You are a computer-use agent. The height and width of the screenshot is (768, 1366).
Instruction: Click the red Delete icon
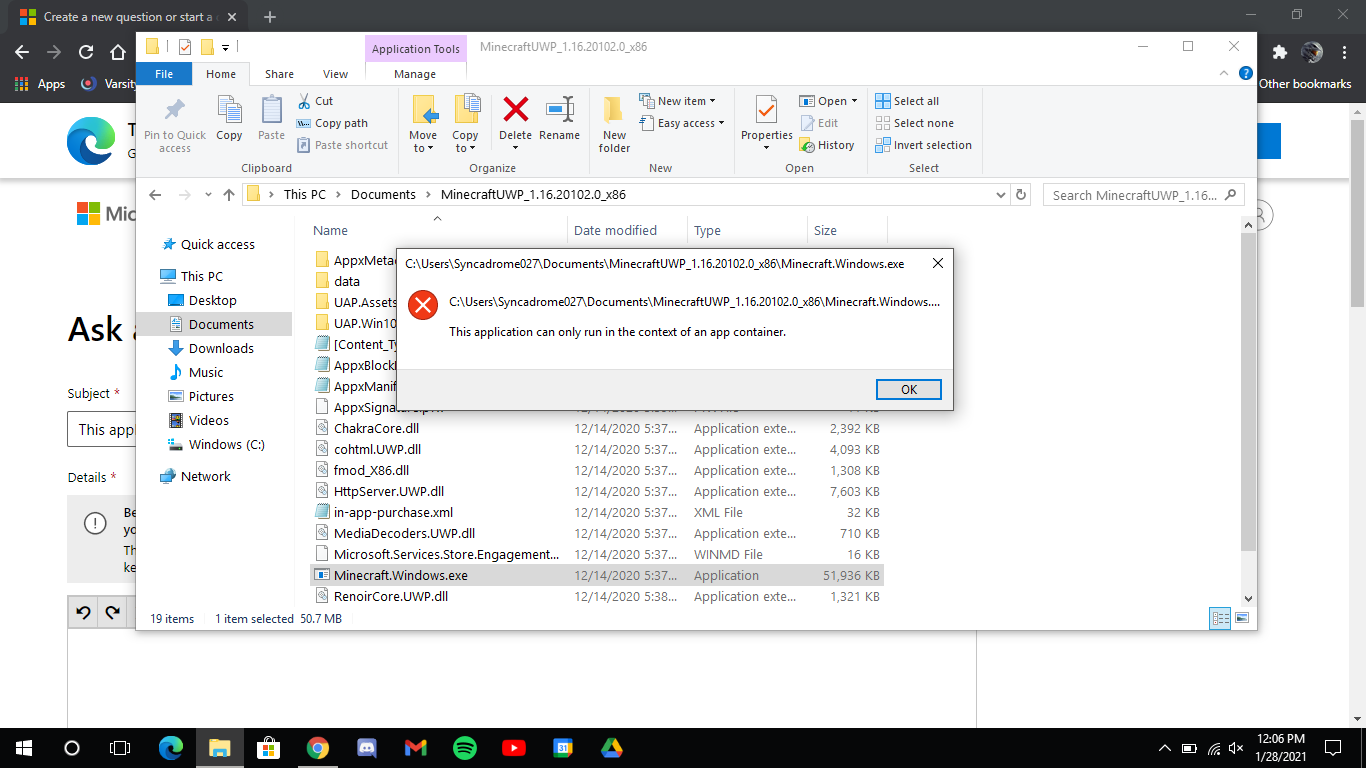(515, 113)
